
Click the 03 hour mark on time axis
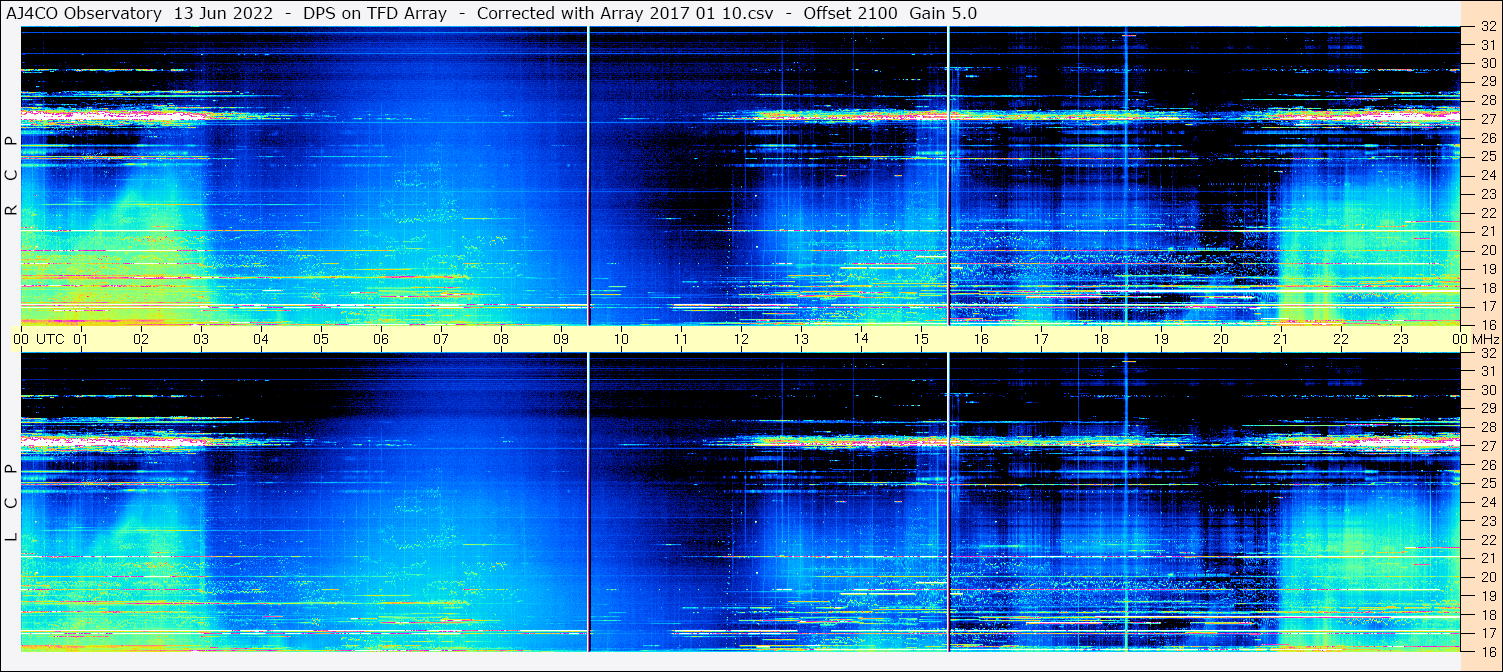(201, 339)
